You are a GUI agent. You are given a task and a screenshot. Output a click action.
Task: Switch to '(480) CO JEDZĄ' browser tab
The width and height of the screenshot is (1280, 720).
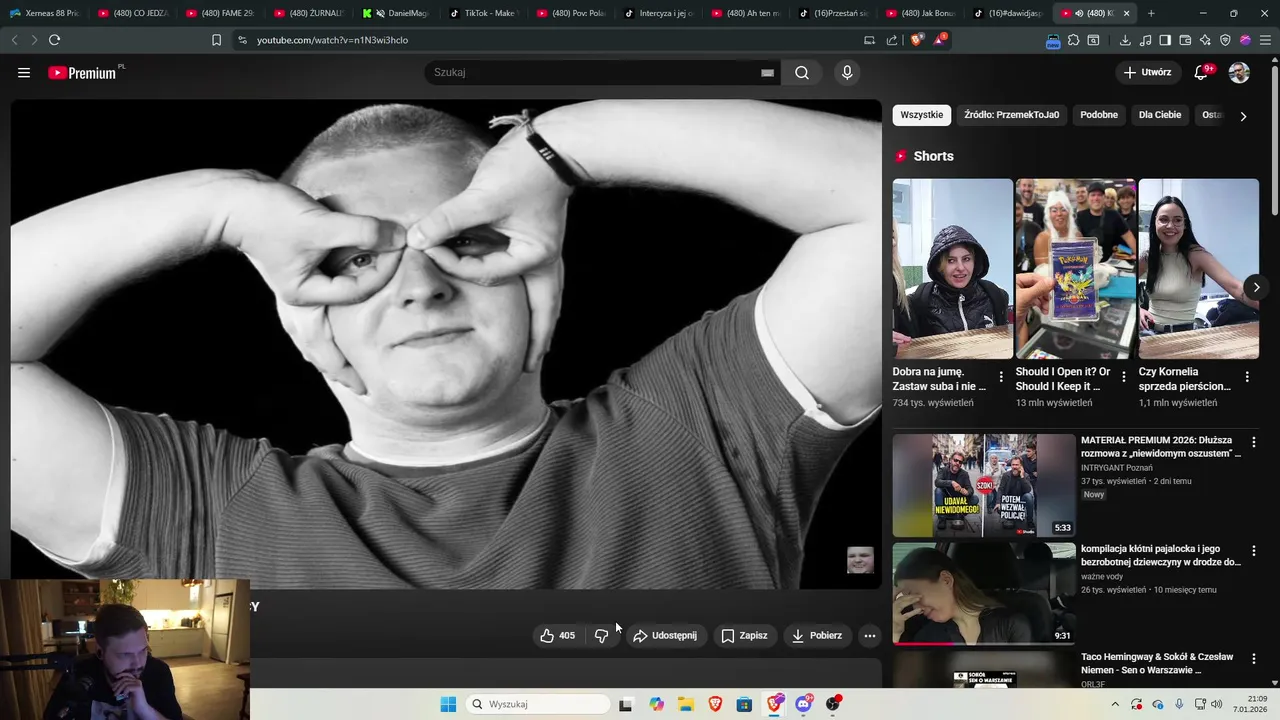(x=133, y=13)
